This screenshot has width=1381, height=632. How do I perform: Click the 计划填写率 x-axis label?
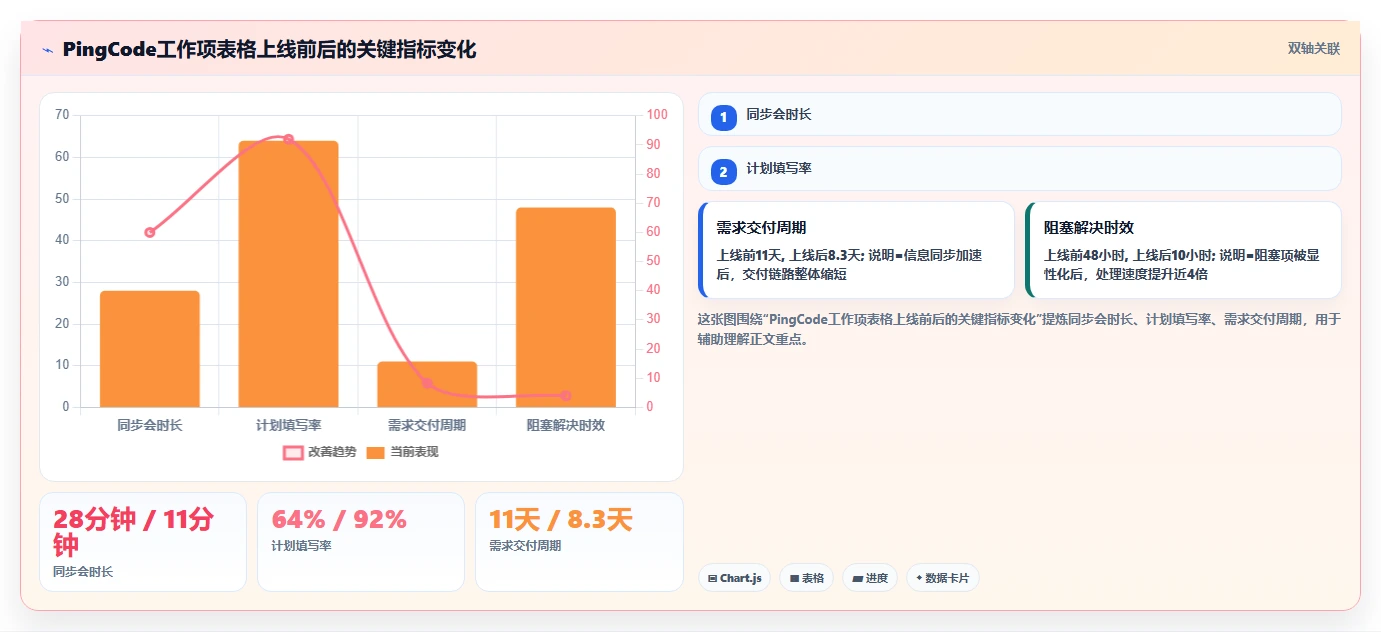288,425
